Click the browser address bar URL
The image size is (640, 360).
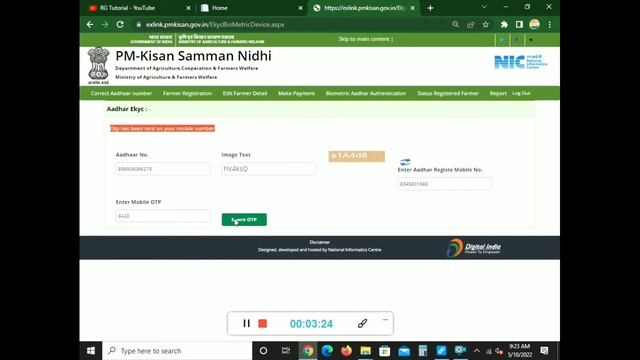(x=215, y=24)
